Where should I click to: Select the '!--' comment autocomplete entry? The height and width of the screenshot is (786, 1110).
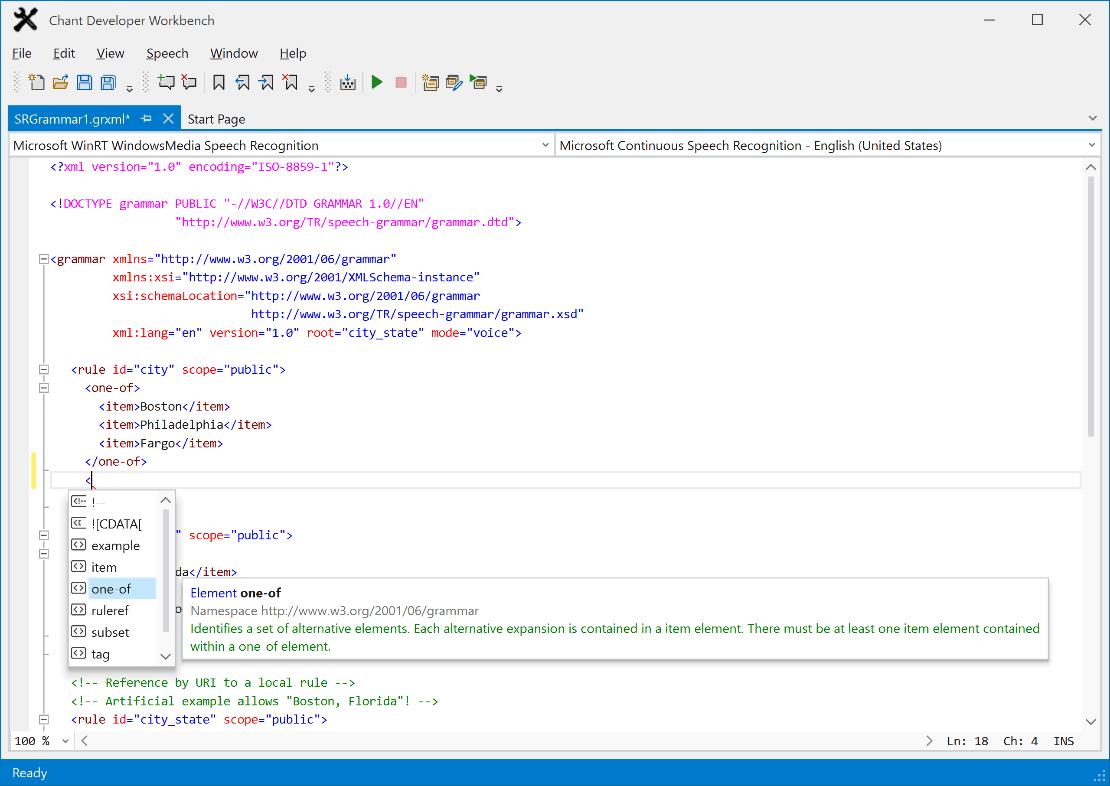point(113,502)
